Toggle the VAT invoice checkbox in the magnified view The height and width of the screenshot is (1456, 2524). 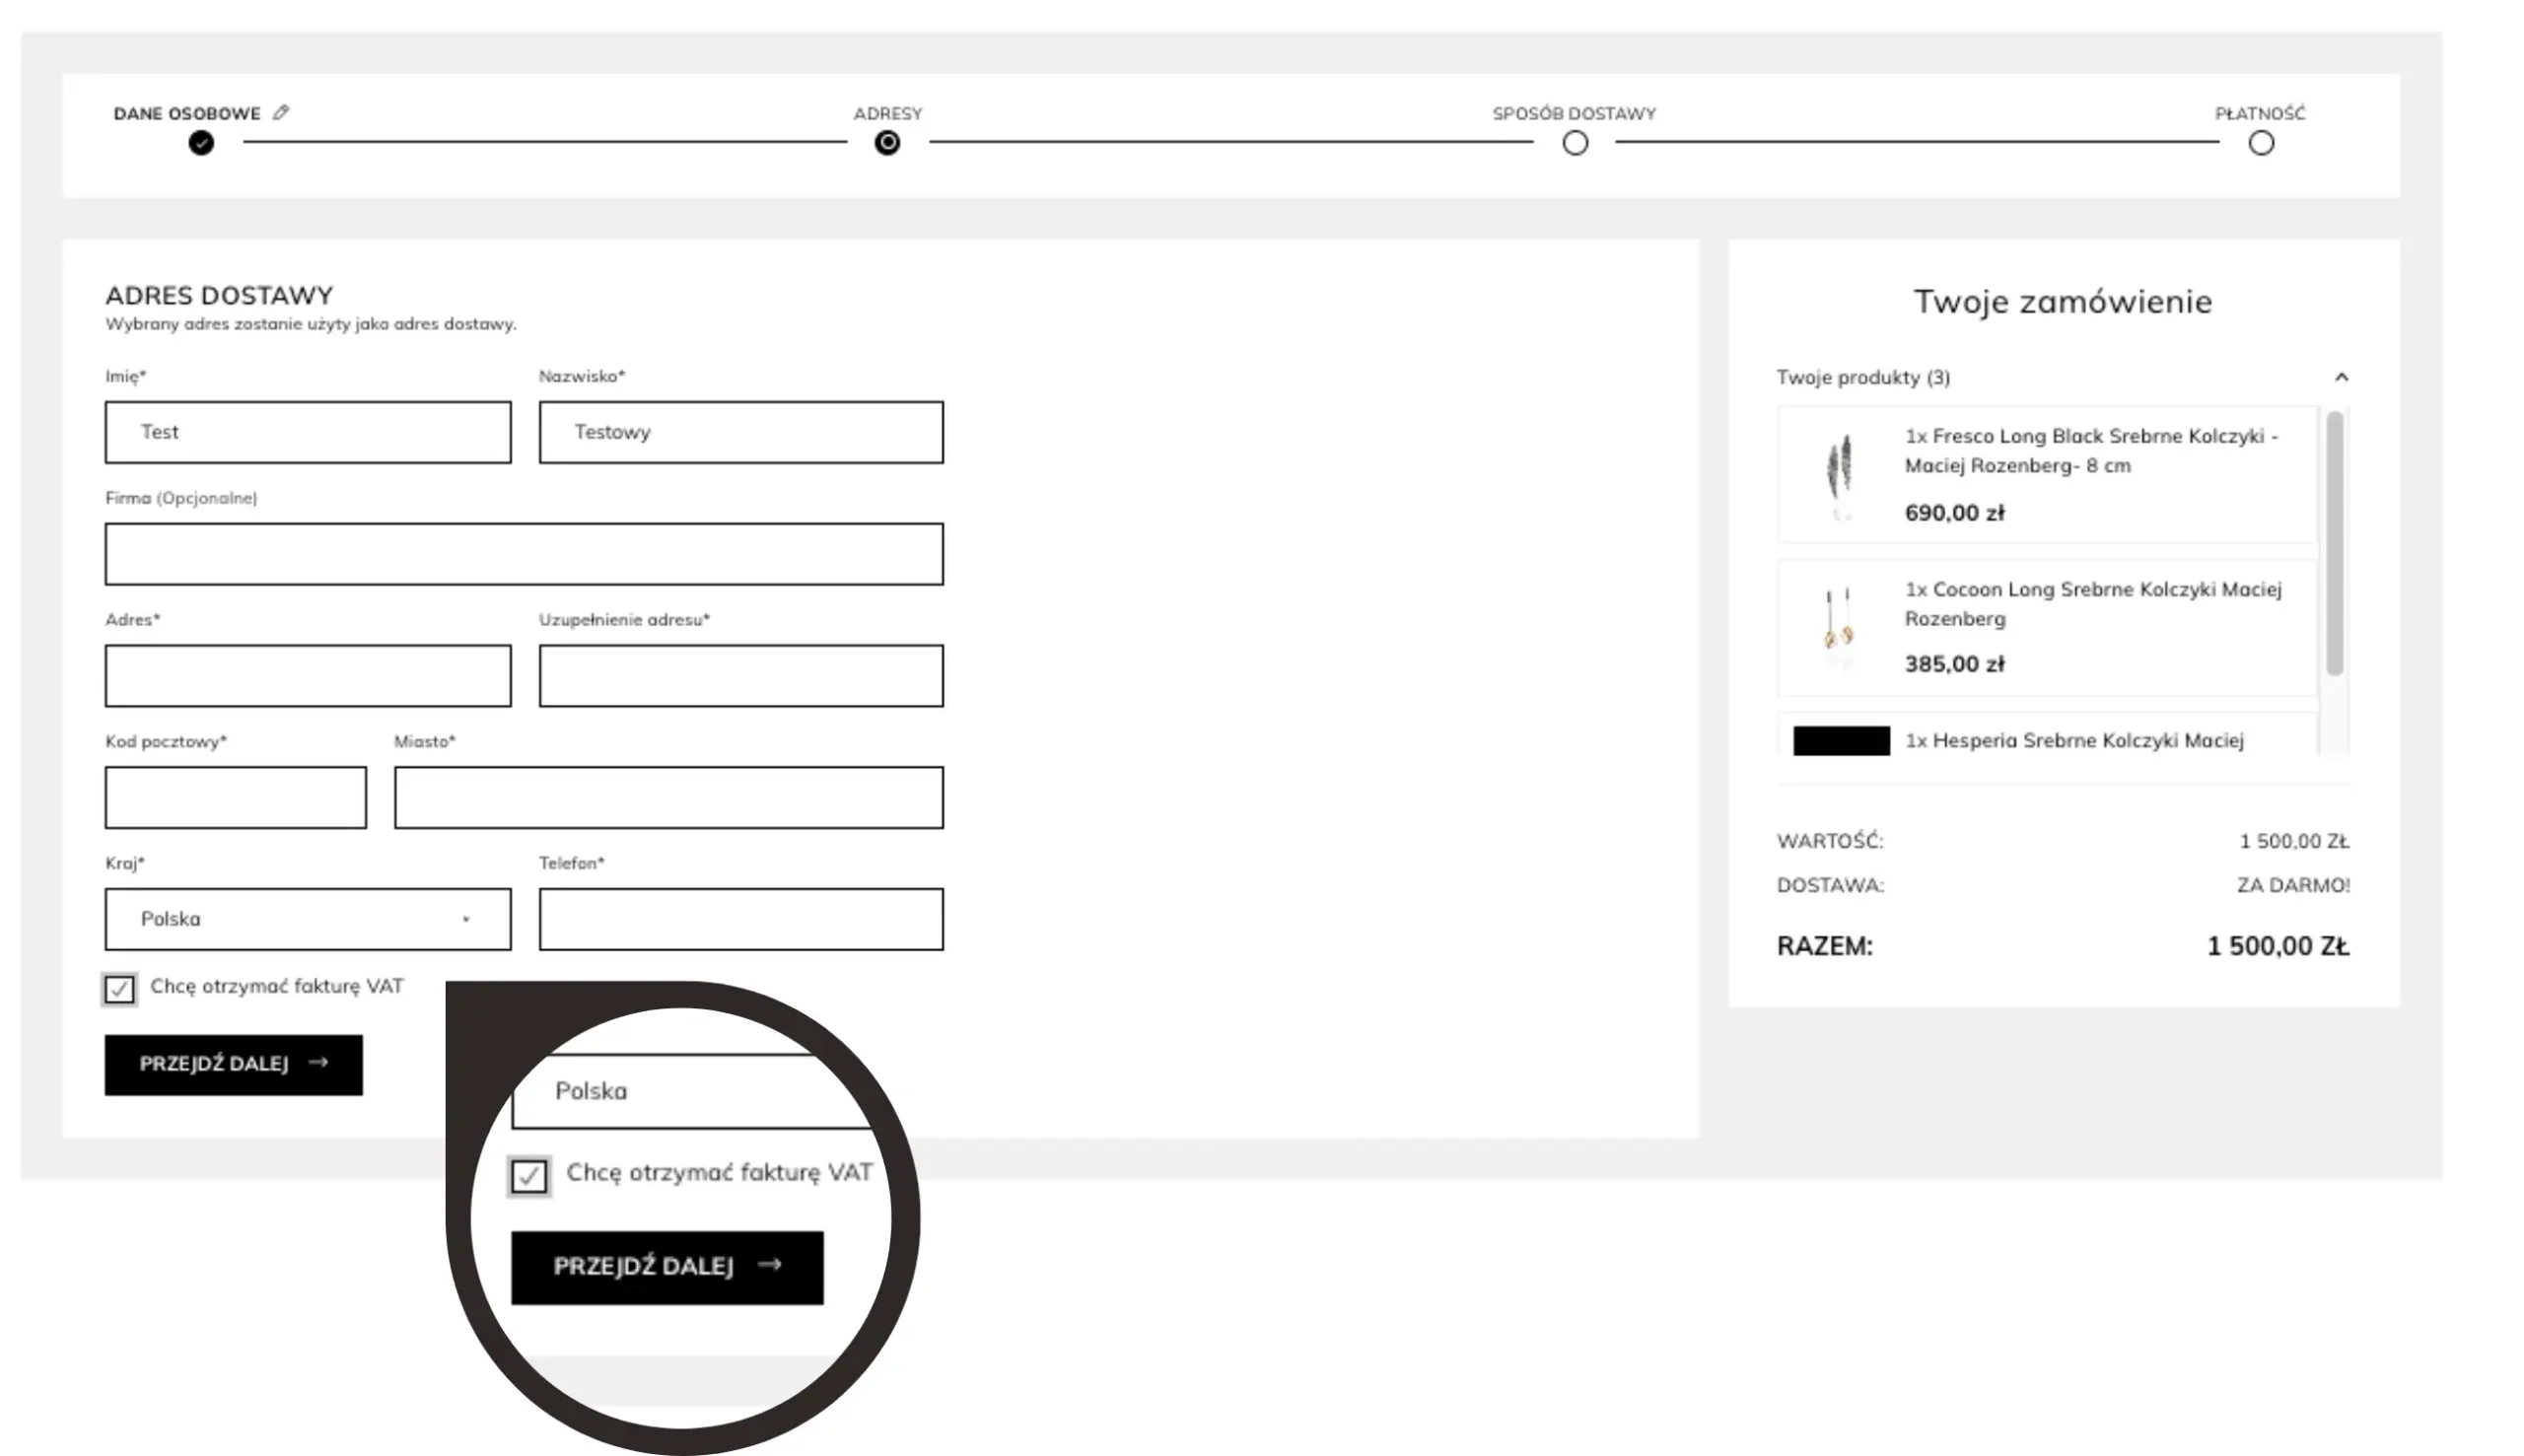(x=530, y=1176)
